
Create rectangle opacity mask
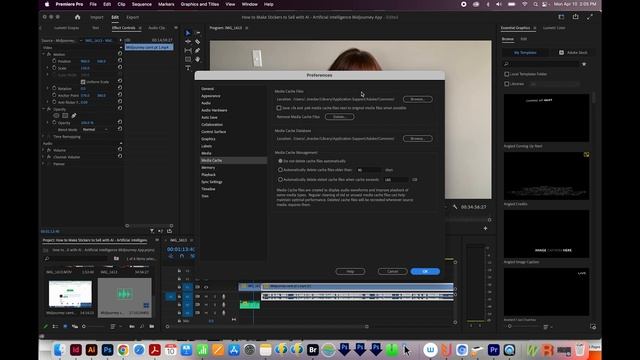coord(65,116)
